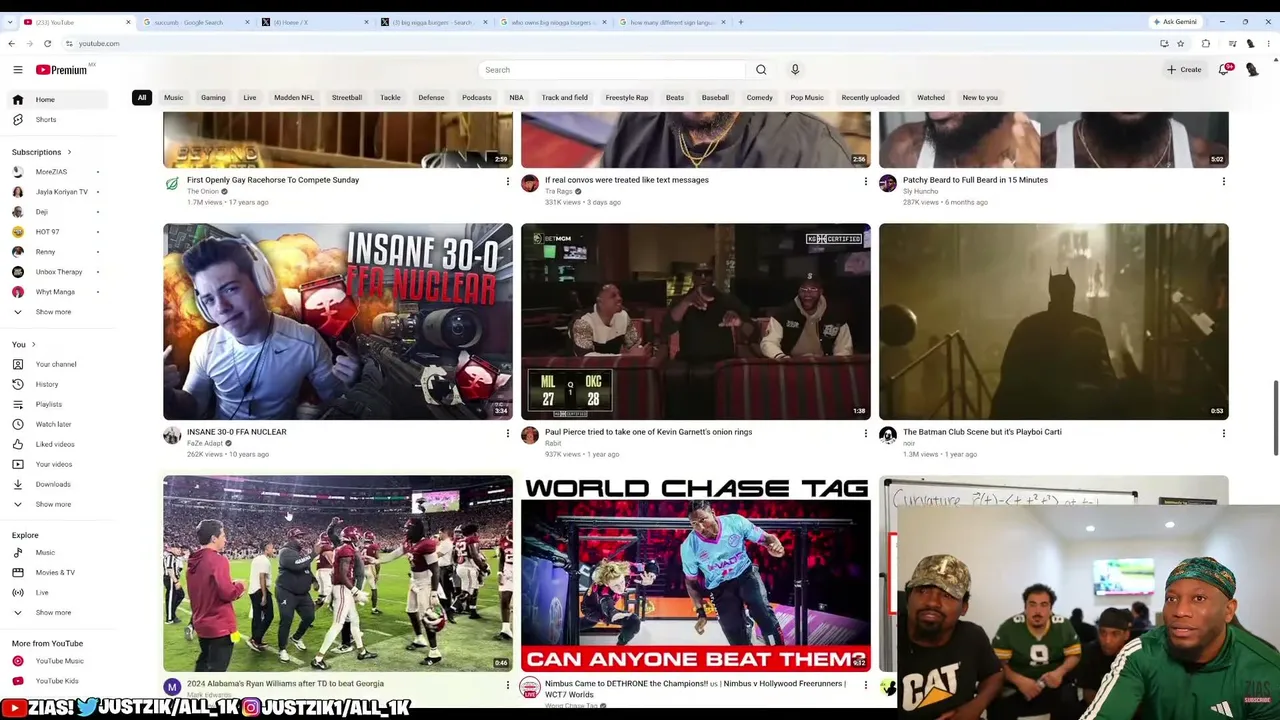Start voice search with microphone
The image size is (1280, 720).
pos(795,70)
